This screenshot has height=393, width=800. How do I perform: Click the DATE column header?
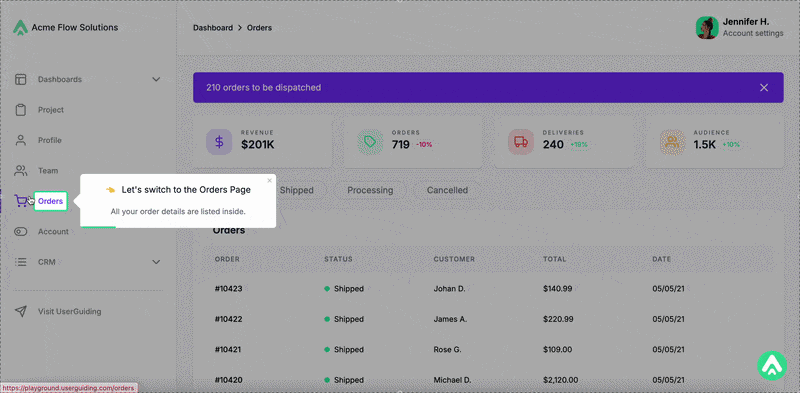[x=662, y=259]
